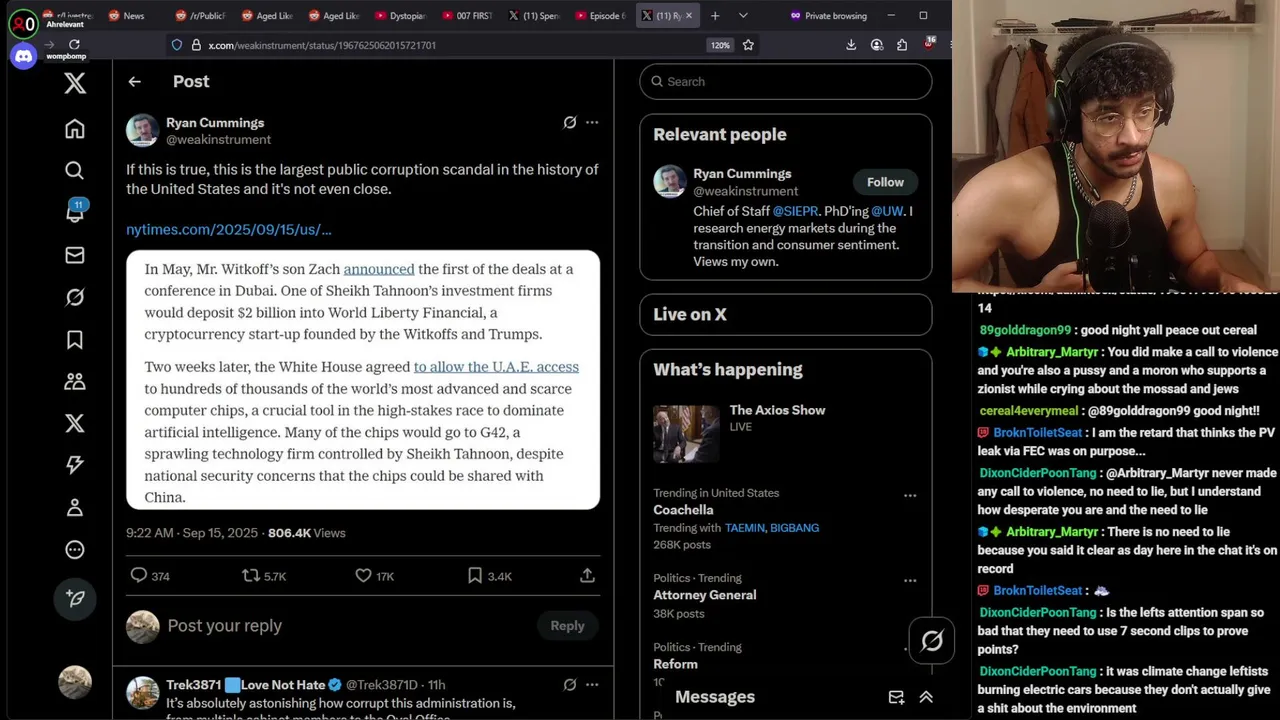The height and width of the screenshot is (720, 1280).
Task: Open Explore search icon in left sidebar
Action: pos(75,171)
